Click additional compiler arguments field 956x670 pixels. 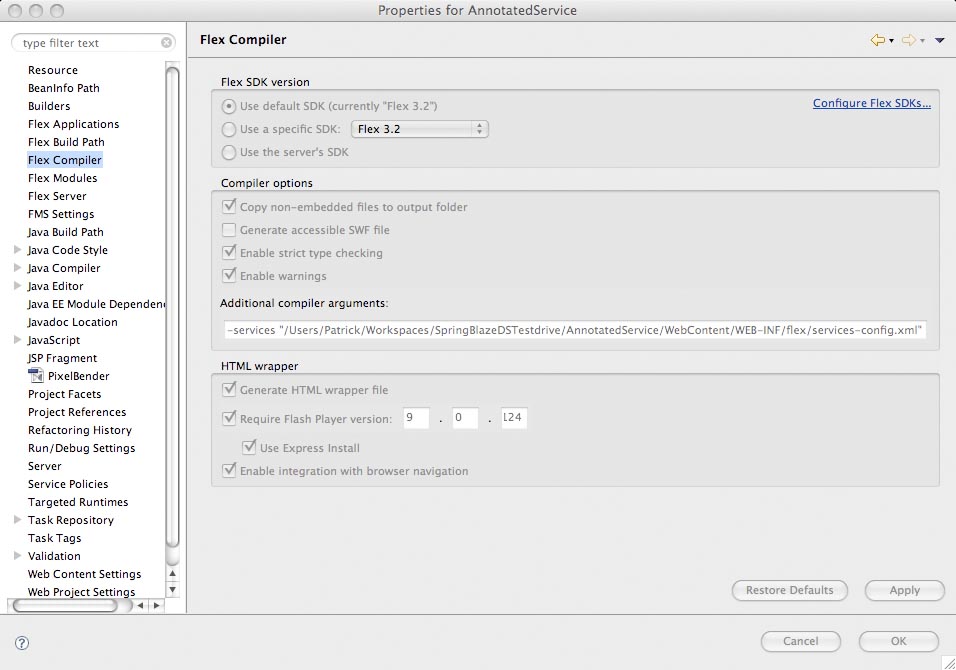point(575,330)
